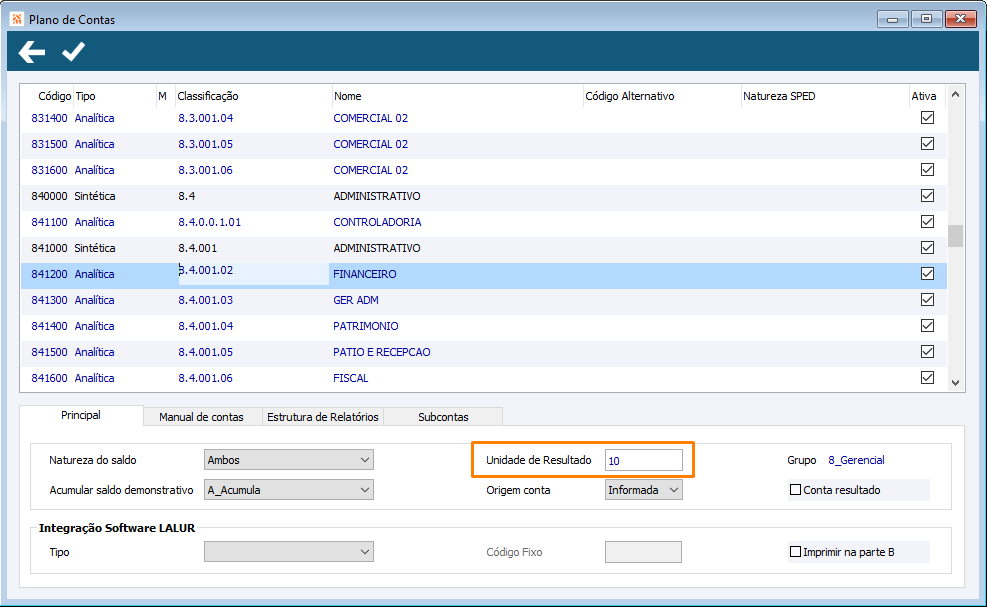Screen dimensions: 987x607
Task: Click classification 8.3.001.05
Action: click(x=205, y=144)
